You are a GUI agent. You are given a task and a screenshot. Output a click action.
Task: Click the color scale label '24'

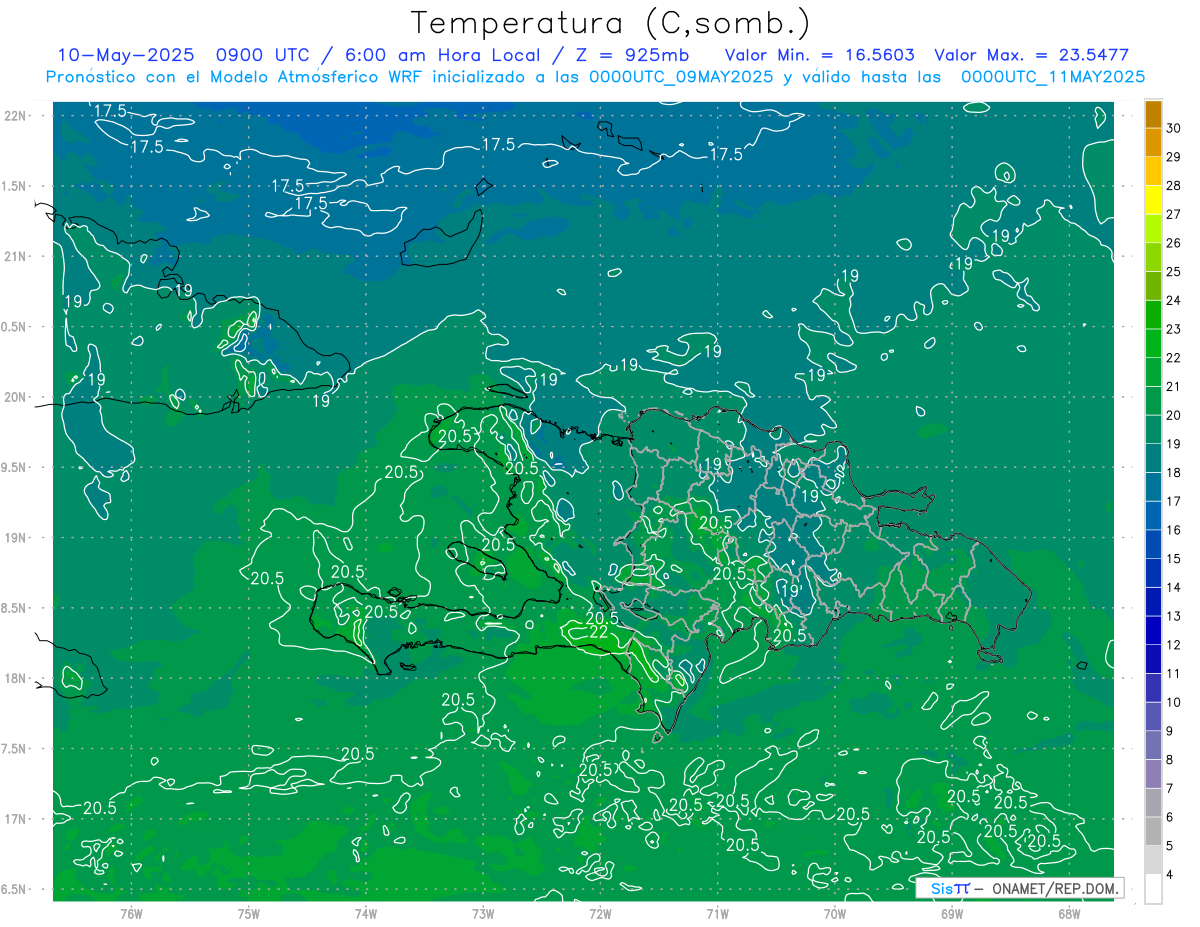pyautogui.click(x=1174, y=300)
